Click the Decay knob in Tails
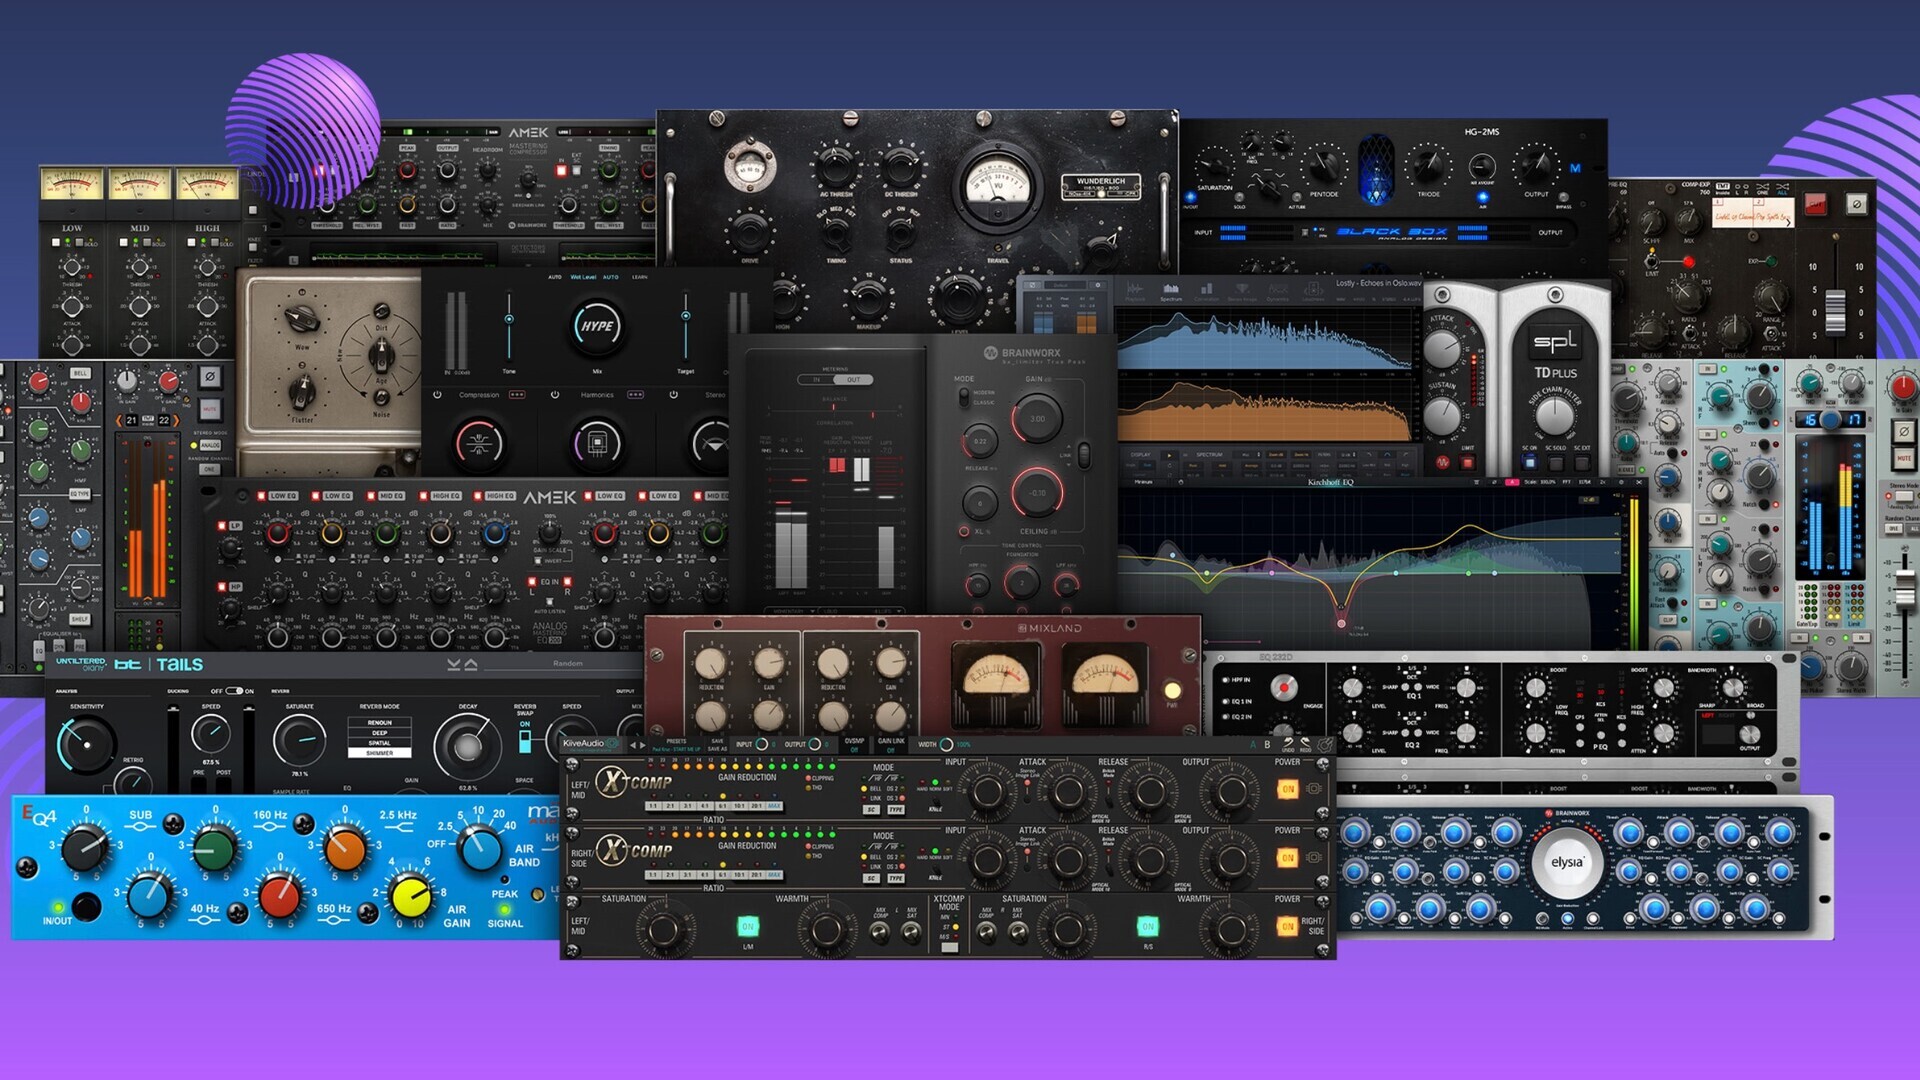The height and width of the screenshot is (1080, 1920). pos(467,746)
